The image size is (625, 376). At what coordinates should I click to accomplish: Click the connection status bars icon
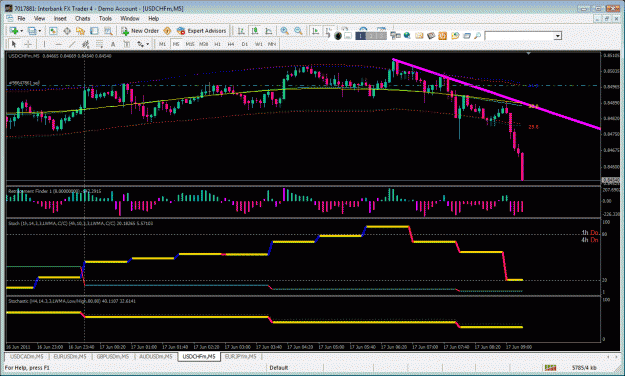coord(550,368)
